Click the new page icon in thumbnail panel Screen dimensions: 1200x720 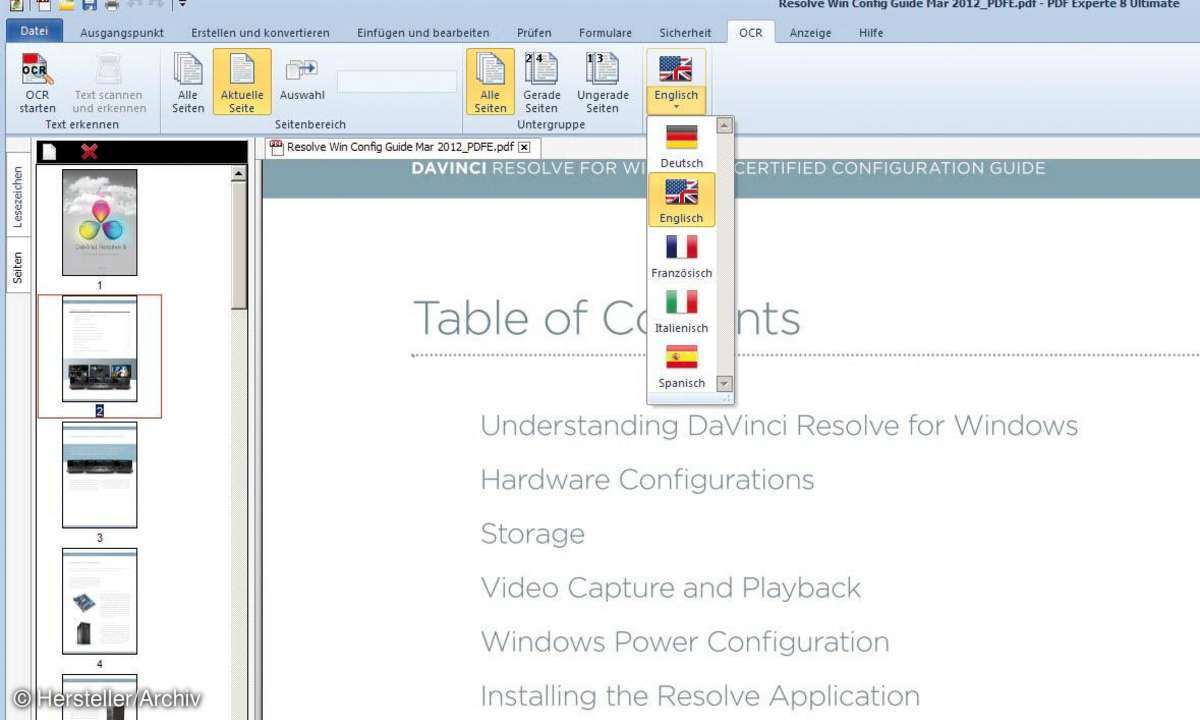tap(49, 152)
